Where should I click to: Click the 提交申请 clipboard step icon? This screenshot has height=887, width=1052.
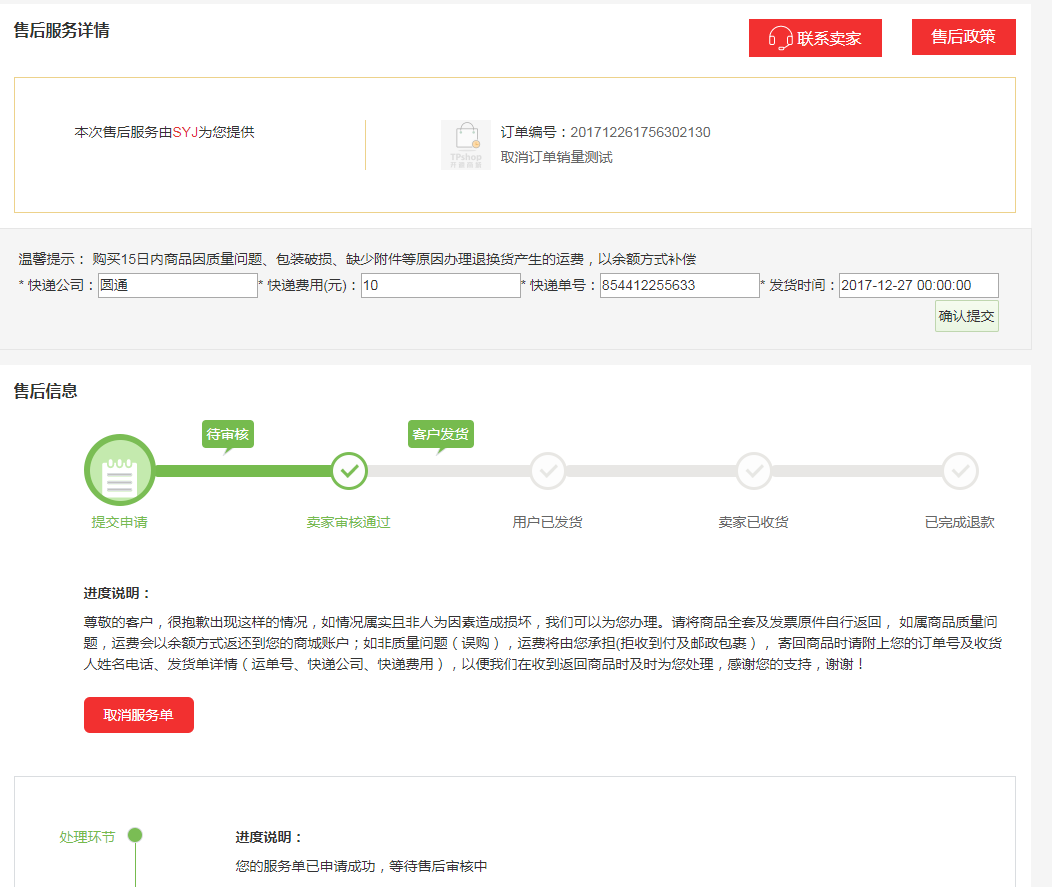click(x=120, y=470)
